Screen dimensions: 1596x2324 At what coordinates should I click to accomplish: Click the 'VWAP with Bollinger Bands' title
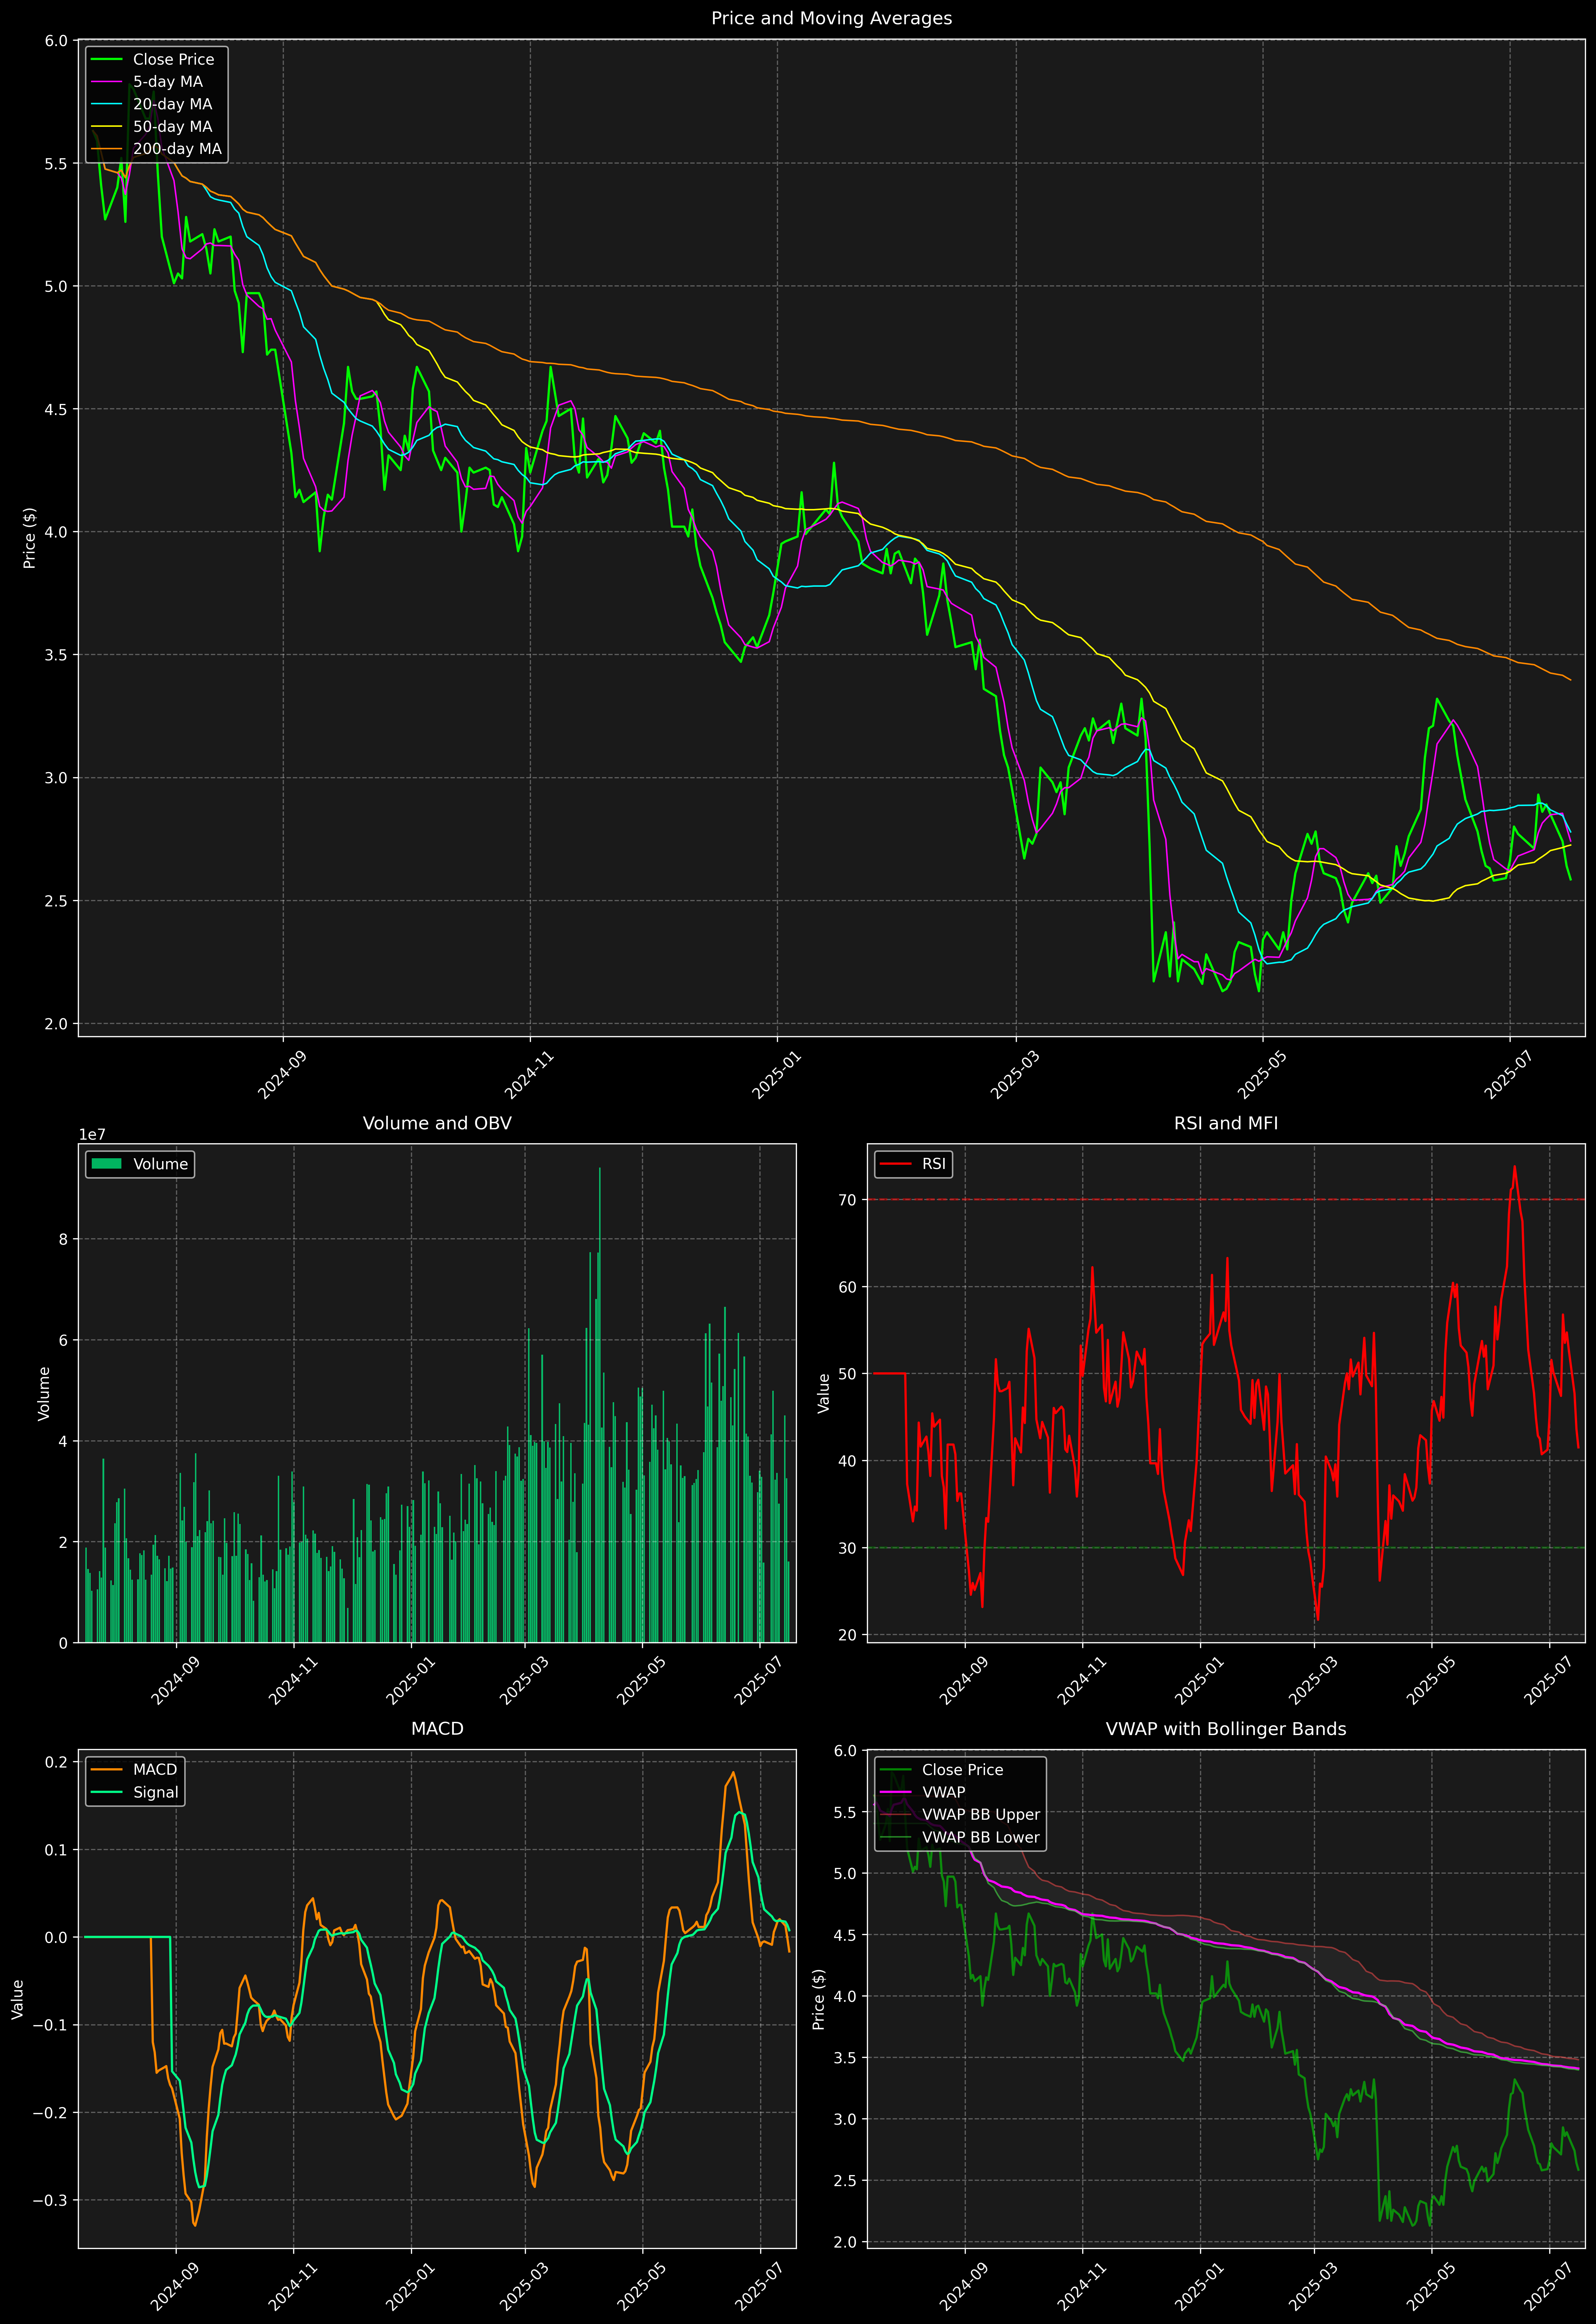coord(1226,1729)
